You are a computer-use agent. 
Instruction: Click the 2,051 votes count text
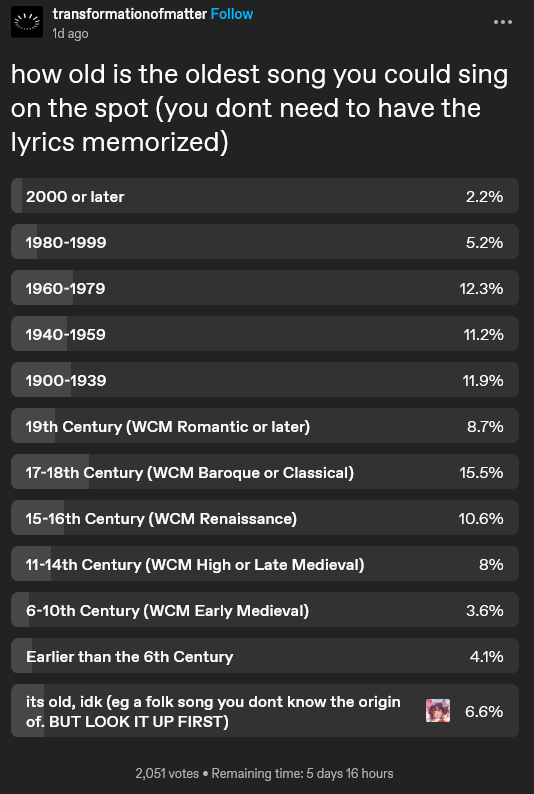click(167, 773)
